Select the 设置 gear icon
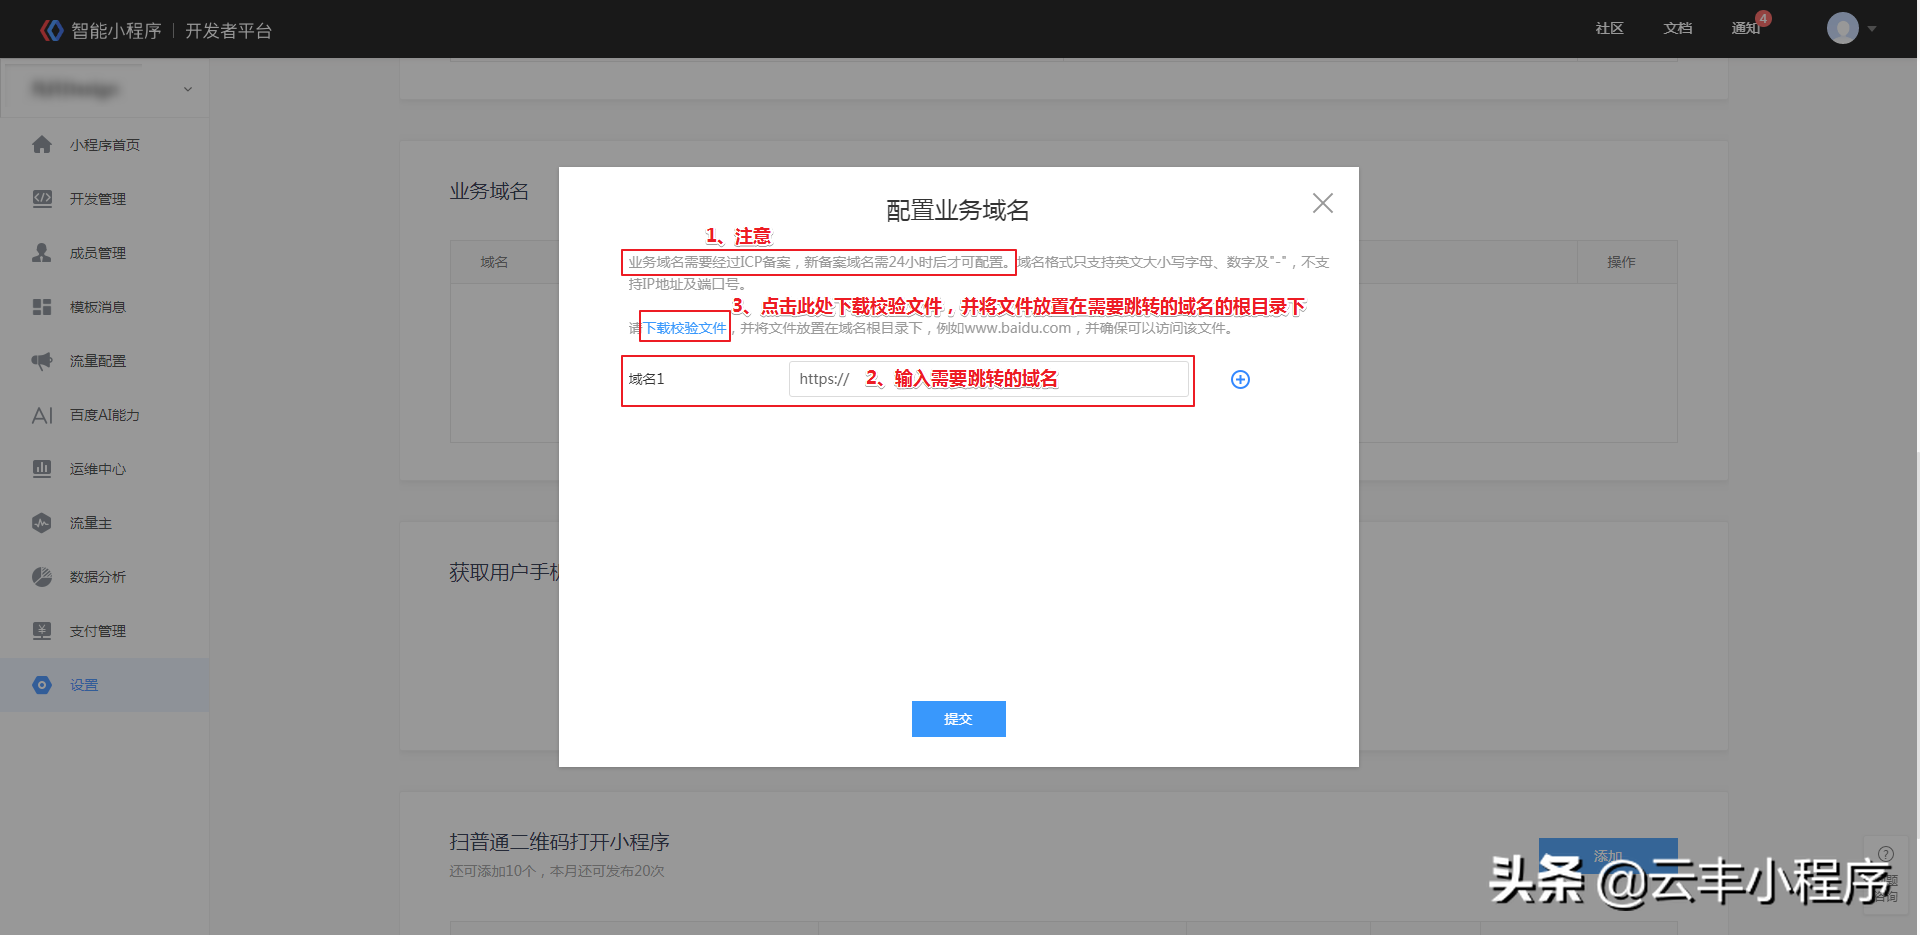Viewport: 1920px width, 935px height. [41, 684]
